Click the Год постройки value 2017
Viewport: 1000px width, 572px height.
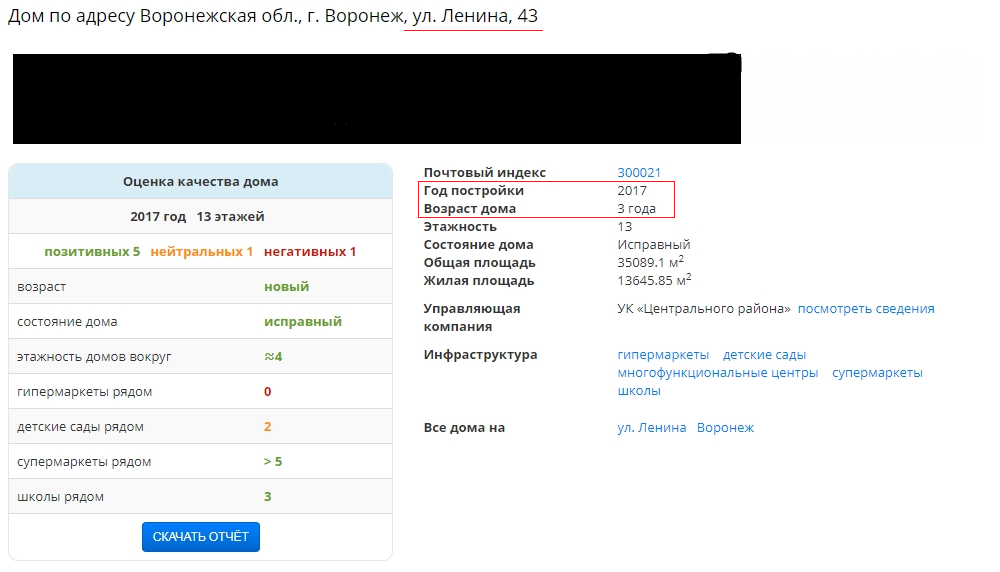[x=632, y=191]
